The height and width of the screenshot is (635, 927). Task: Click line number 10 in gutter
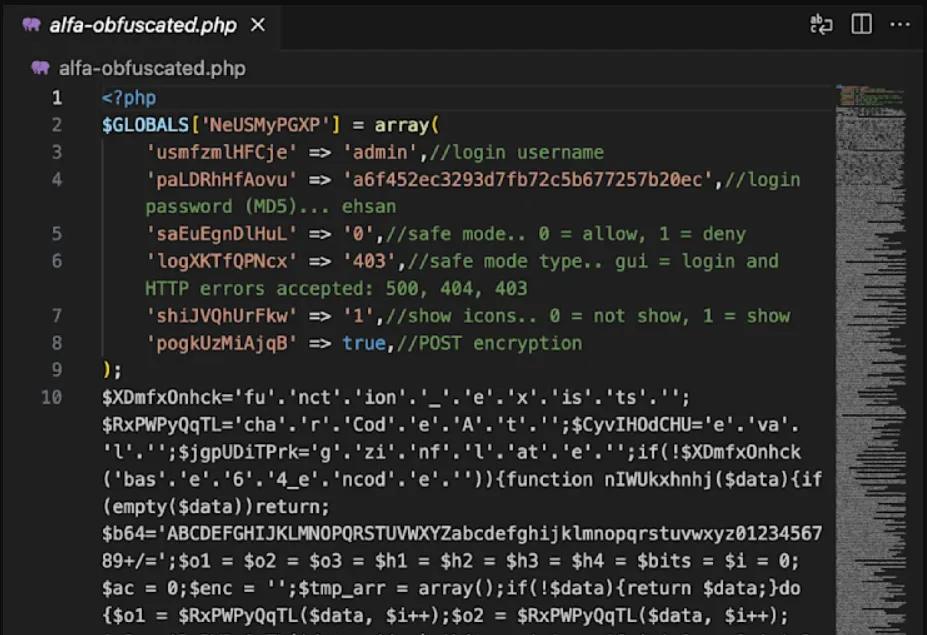[52, 397]
